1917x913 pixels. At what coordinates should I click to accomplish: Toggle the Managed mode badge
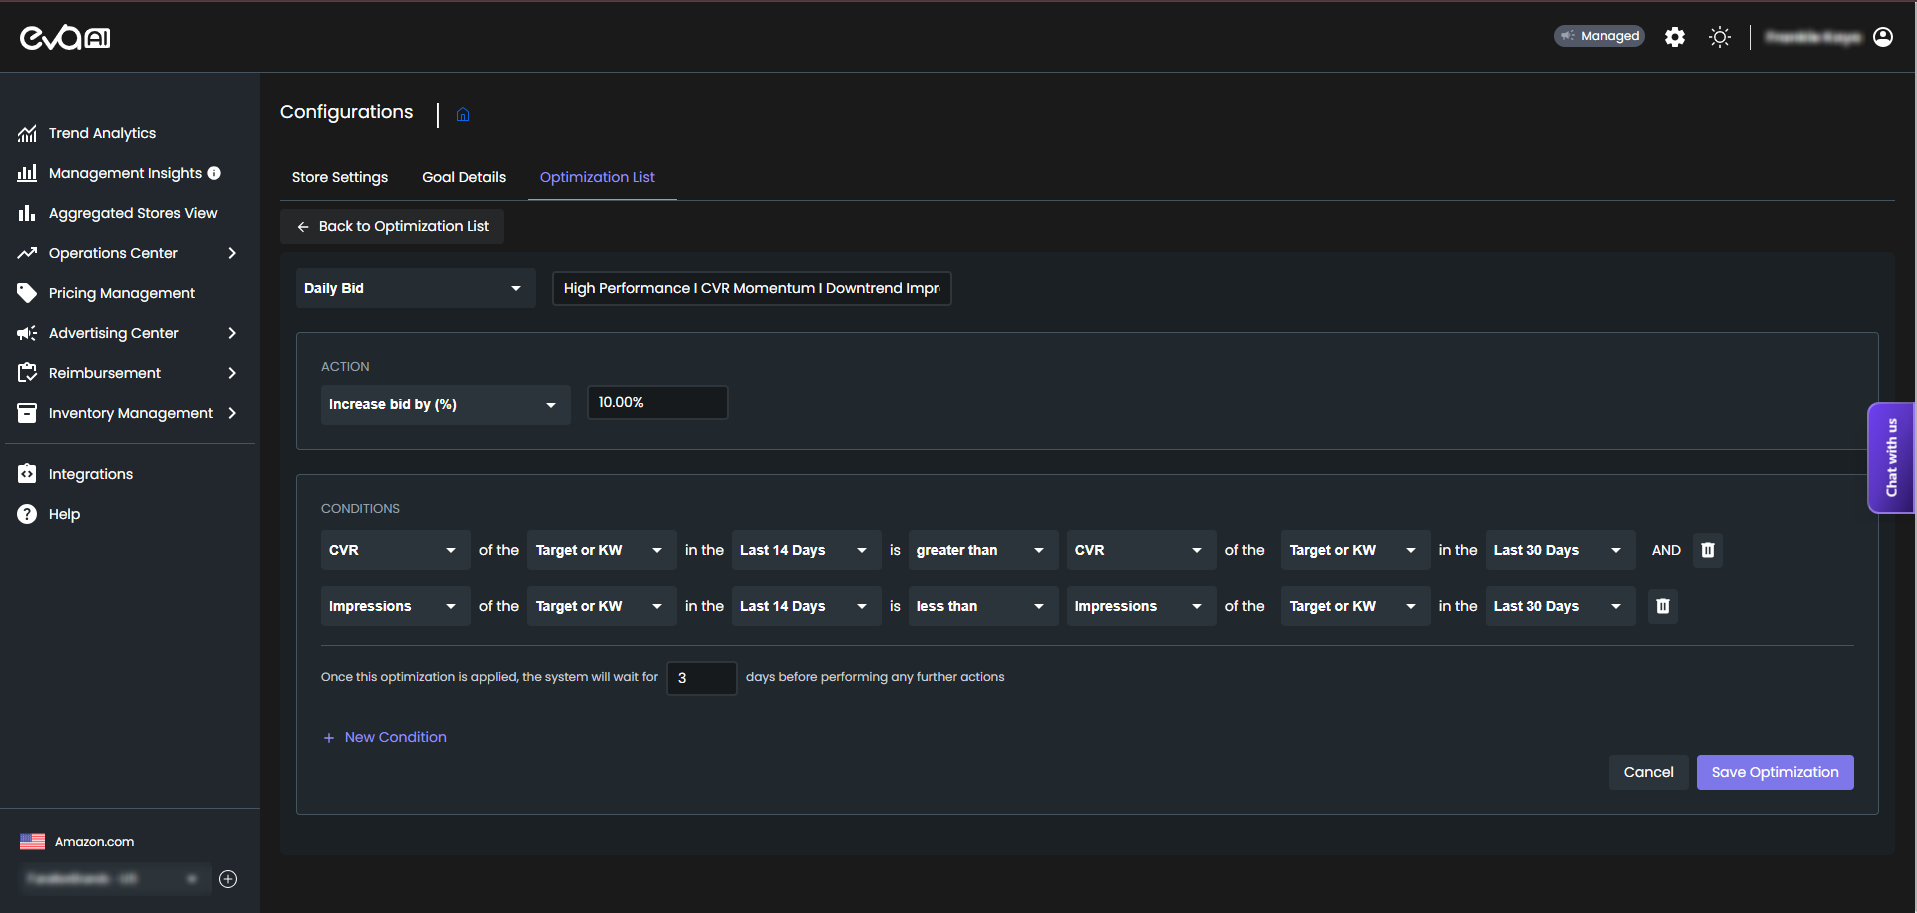pyautogui.click(x=1598, y=36)
